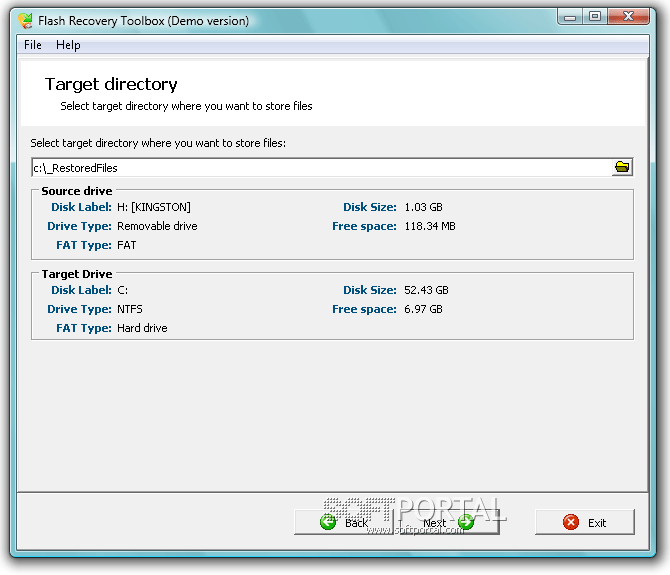The height and width of the screenshot is (575, 670).
Task: Click the target drive type 'NTFS'
Action: (x=130, y=309)
